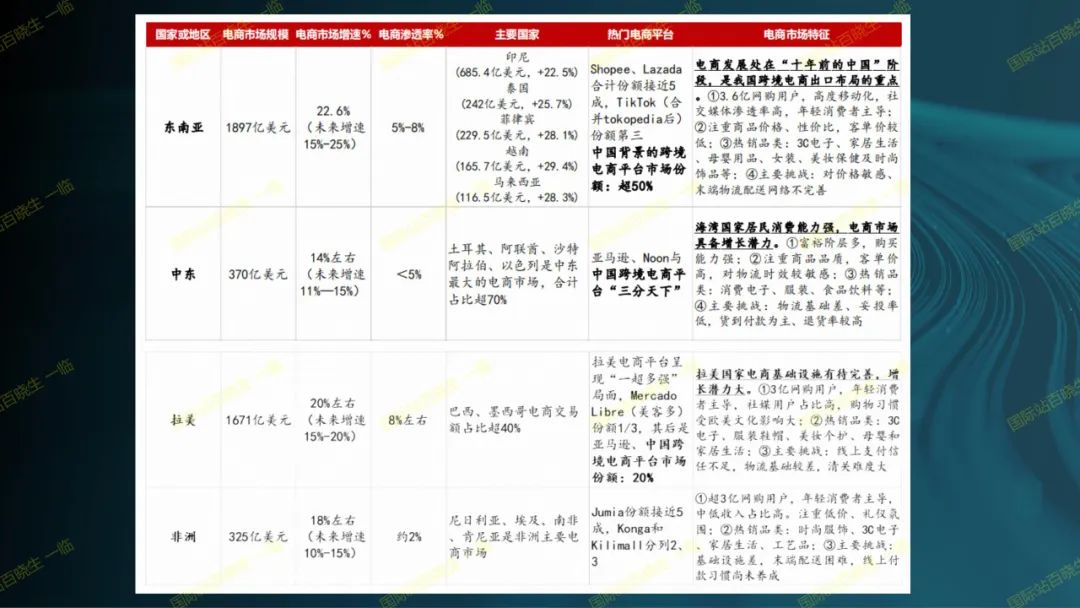Click the '电商市场规模' column header
The height and width of the screenshot is (608, 1080).
click(256, 34)
